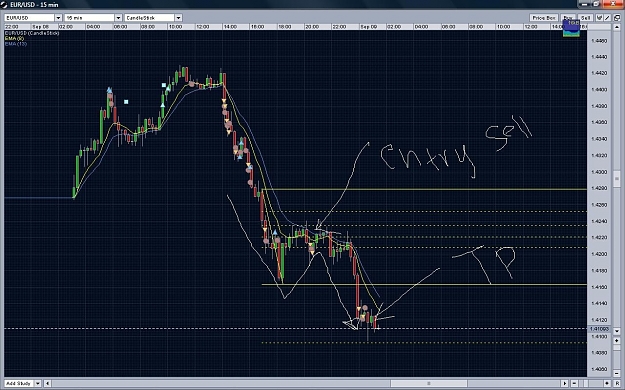The width and height of the screenshot is (625, 390).
Task: Click the application icon in the title bar
Action: click(4, 4)
